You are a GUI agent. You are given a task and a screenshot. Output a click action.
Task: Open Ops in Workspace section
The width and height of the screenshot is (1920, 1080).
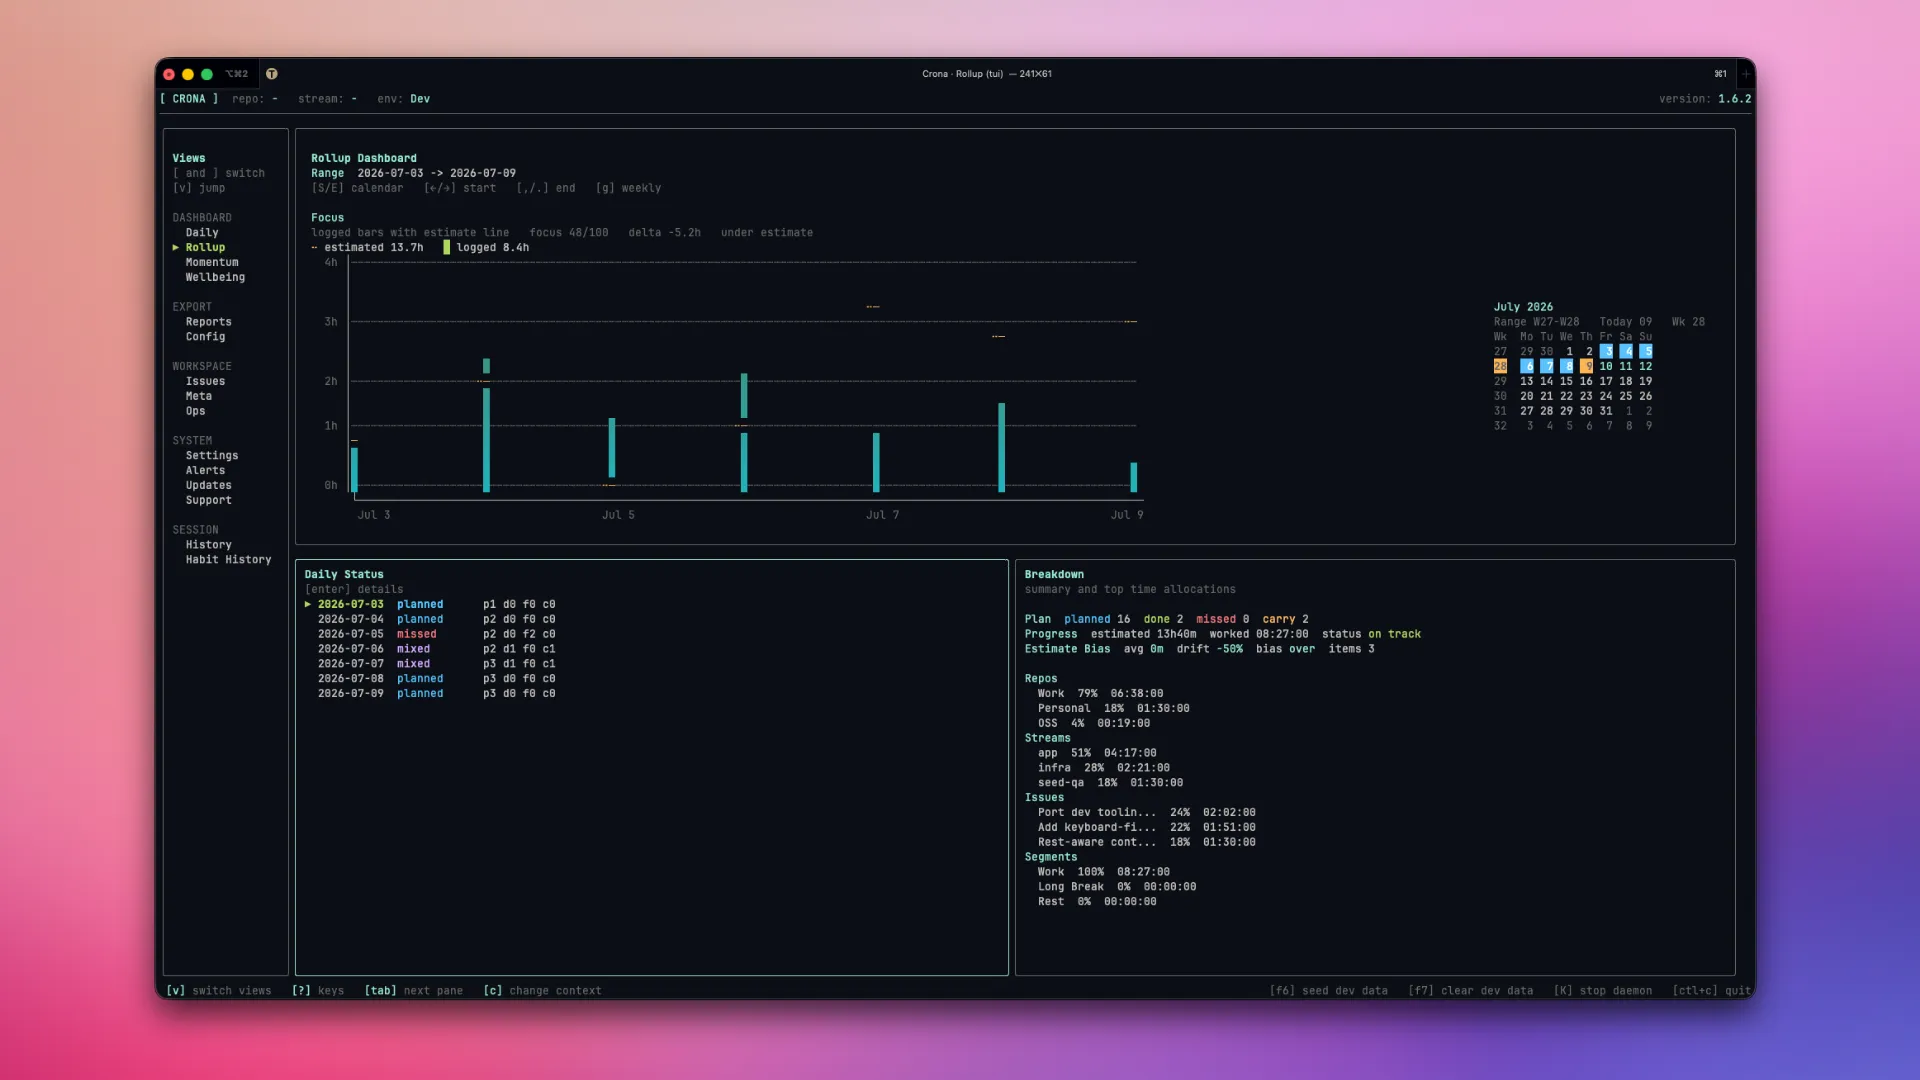click(x=195, y=412)
